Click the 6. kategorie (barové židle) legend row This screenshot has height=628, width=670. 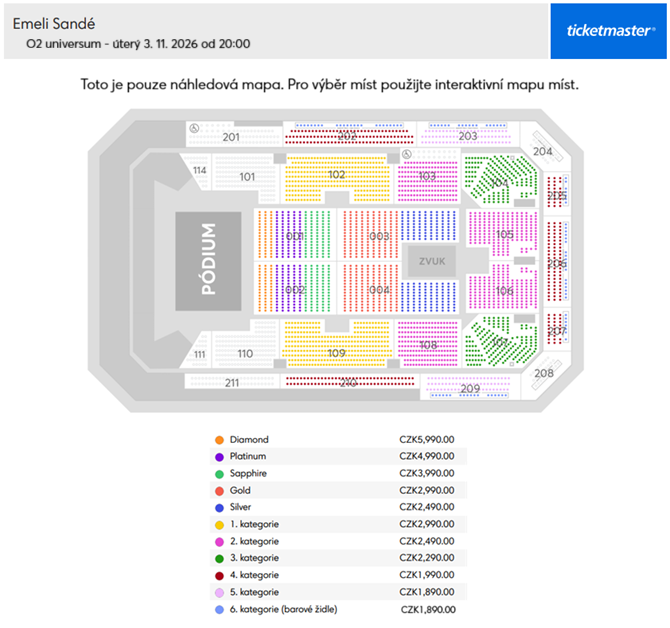pos(336,609)
